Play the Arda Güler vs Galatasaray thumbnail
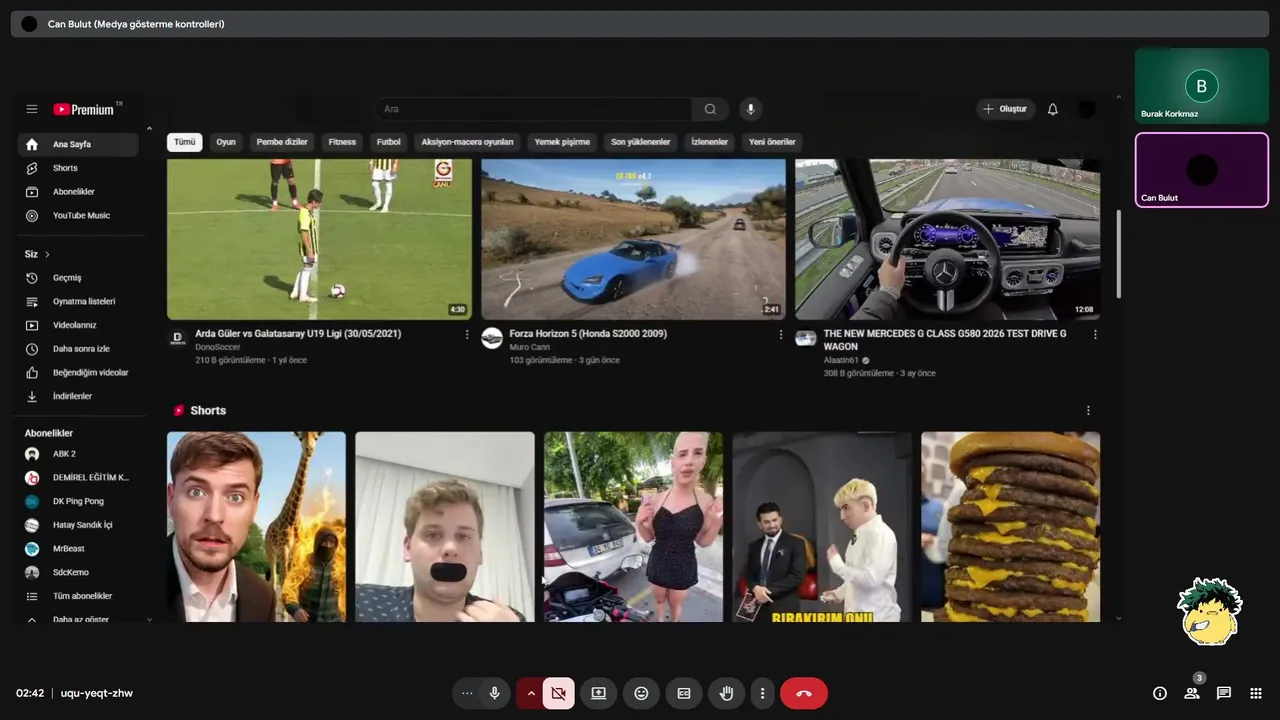The width and height of the screenshot is (1280, 720). point(319,239)
